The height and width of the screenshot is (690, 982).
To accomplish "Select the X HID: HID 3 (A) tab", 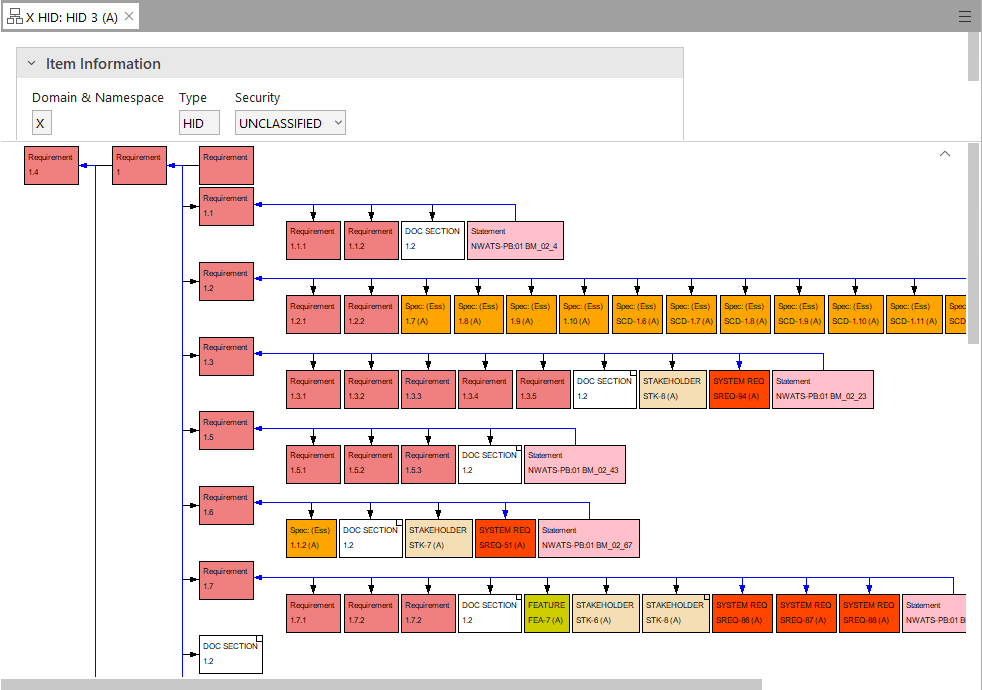I will click(x=71, y=17).
